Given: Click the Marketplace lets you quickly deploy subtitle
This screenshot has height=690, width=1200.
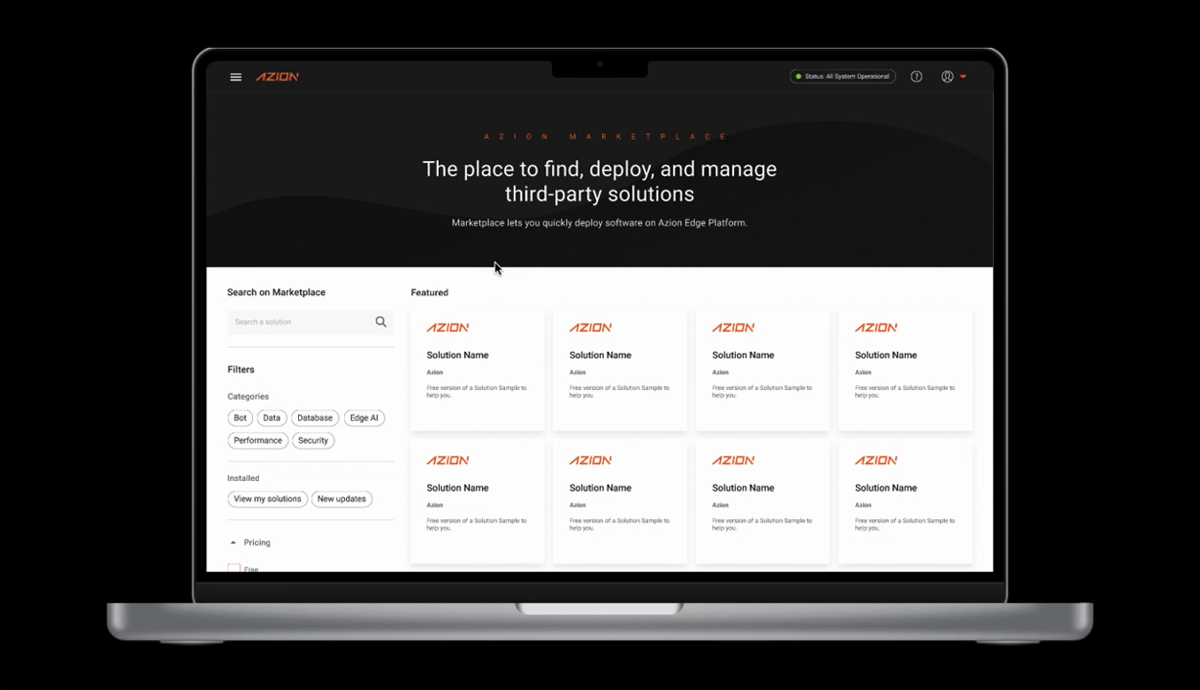Looking at the screenshot, I should pyautogui.click(x=599, y=223).
